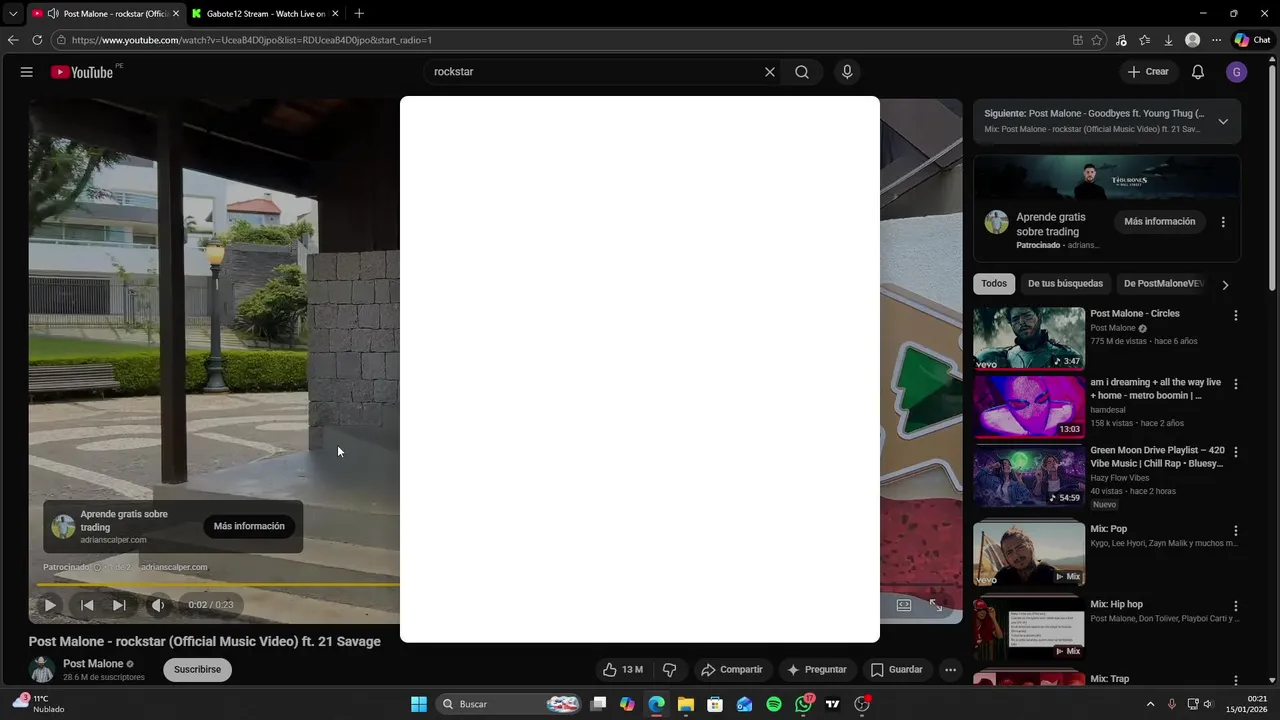Save the video with Guardar
Viewport: 1280px width, 720px height.
coord(897,670)
